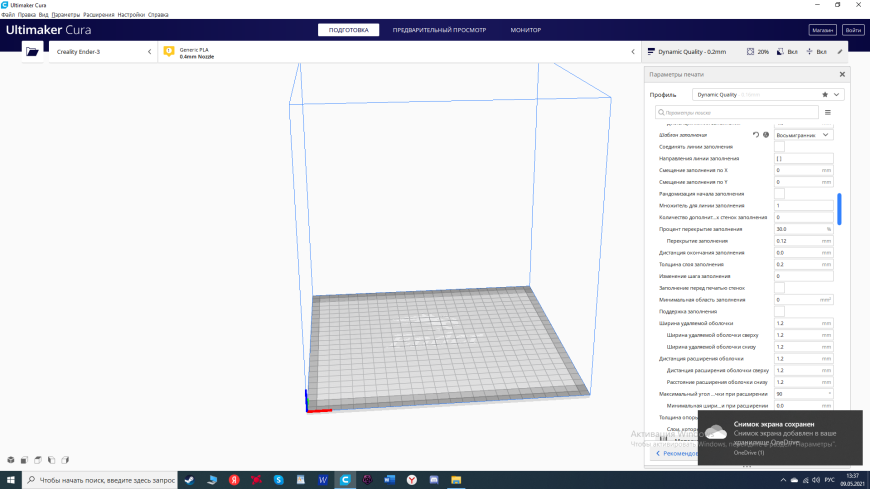870x489 pixels.
Task: Open settings visibility hamburger menu
Action: coord(828,113)
